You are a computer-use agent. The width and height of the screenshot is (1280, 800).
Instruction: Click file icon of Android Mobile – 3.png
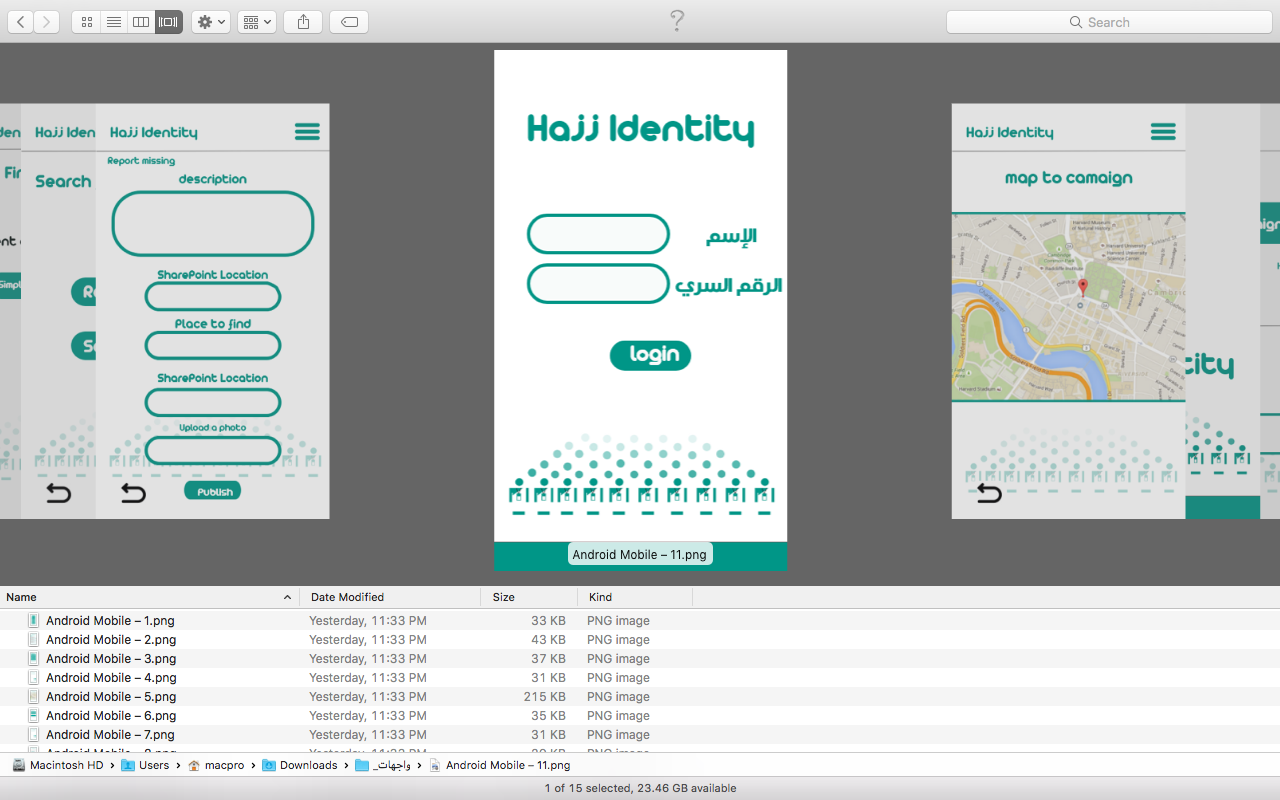tap(34, 659)
